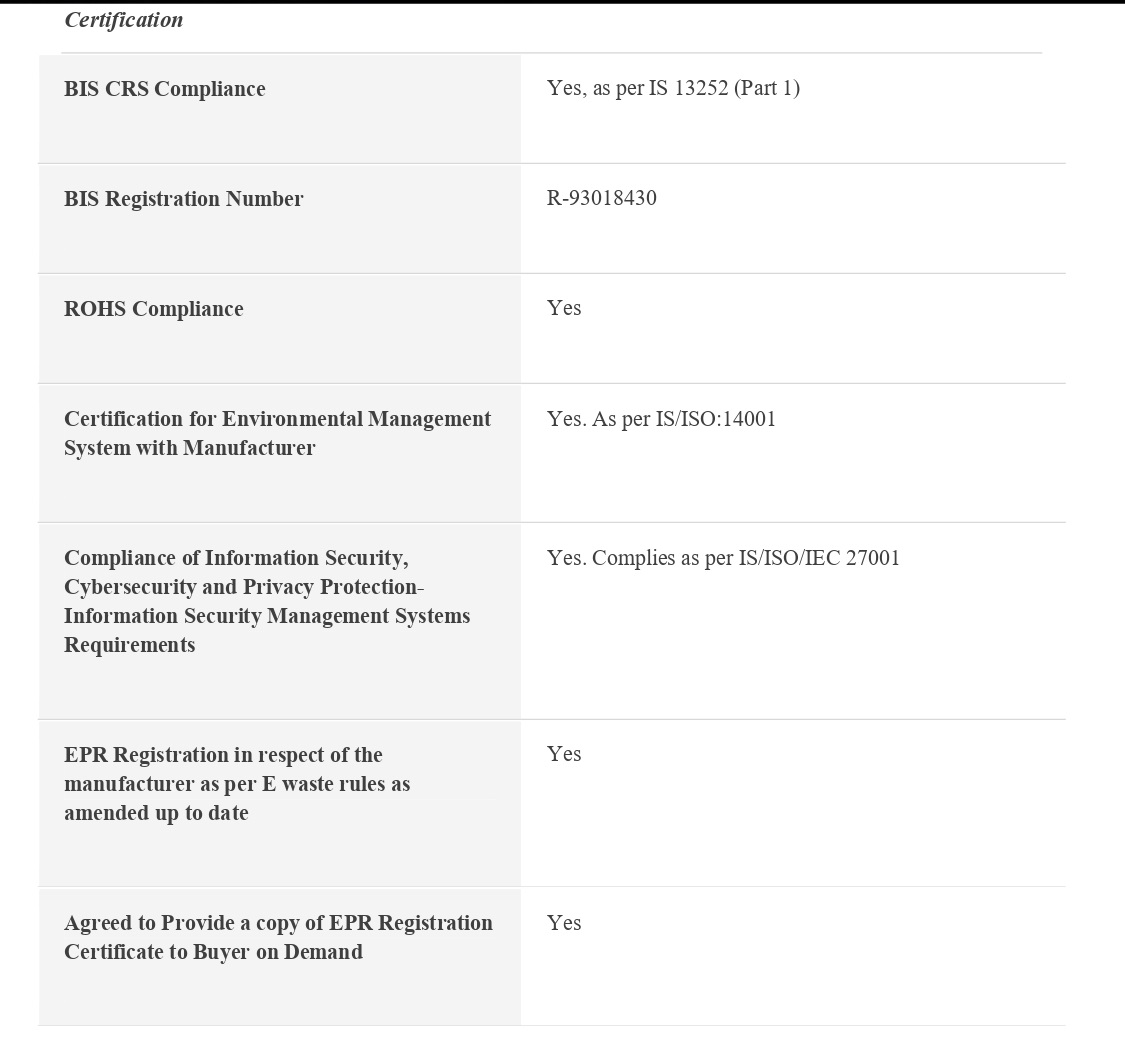
Task: Click the 'Yes. As per IS/ISO:14001' value
Action: 661,419
